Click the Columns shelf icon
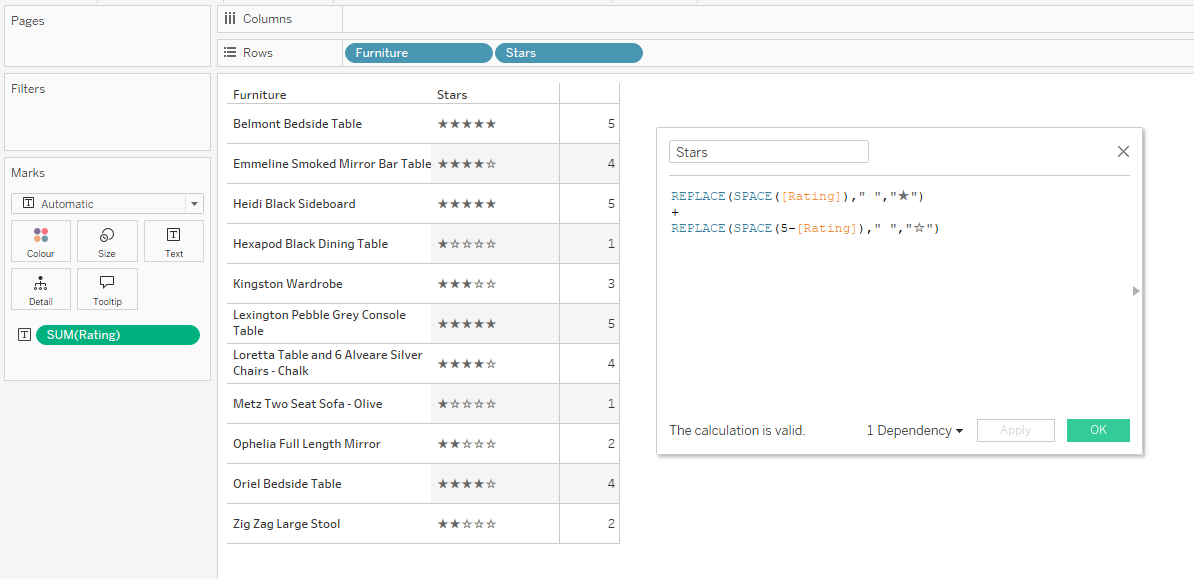 coord(230,19)
